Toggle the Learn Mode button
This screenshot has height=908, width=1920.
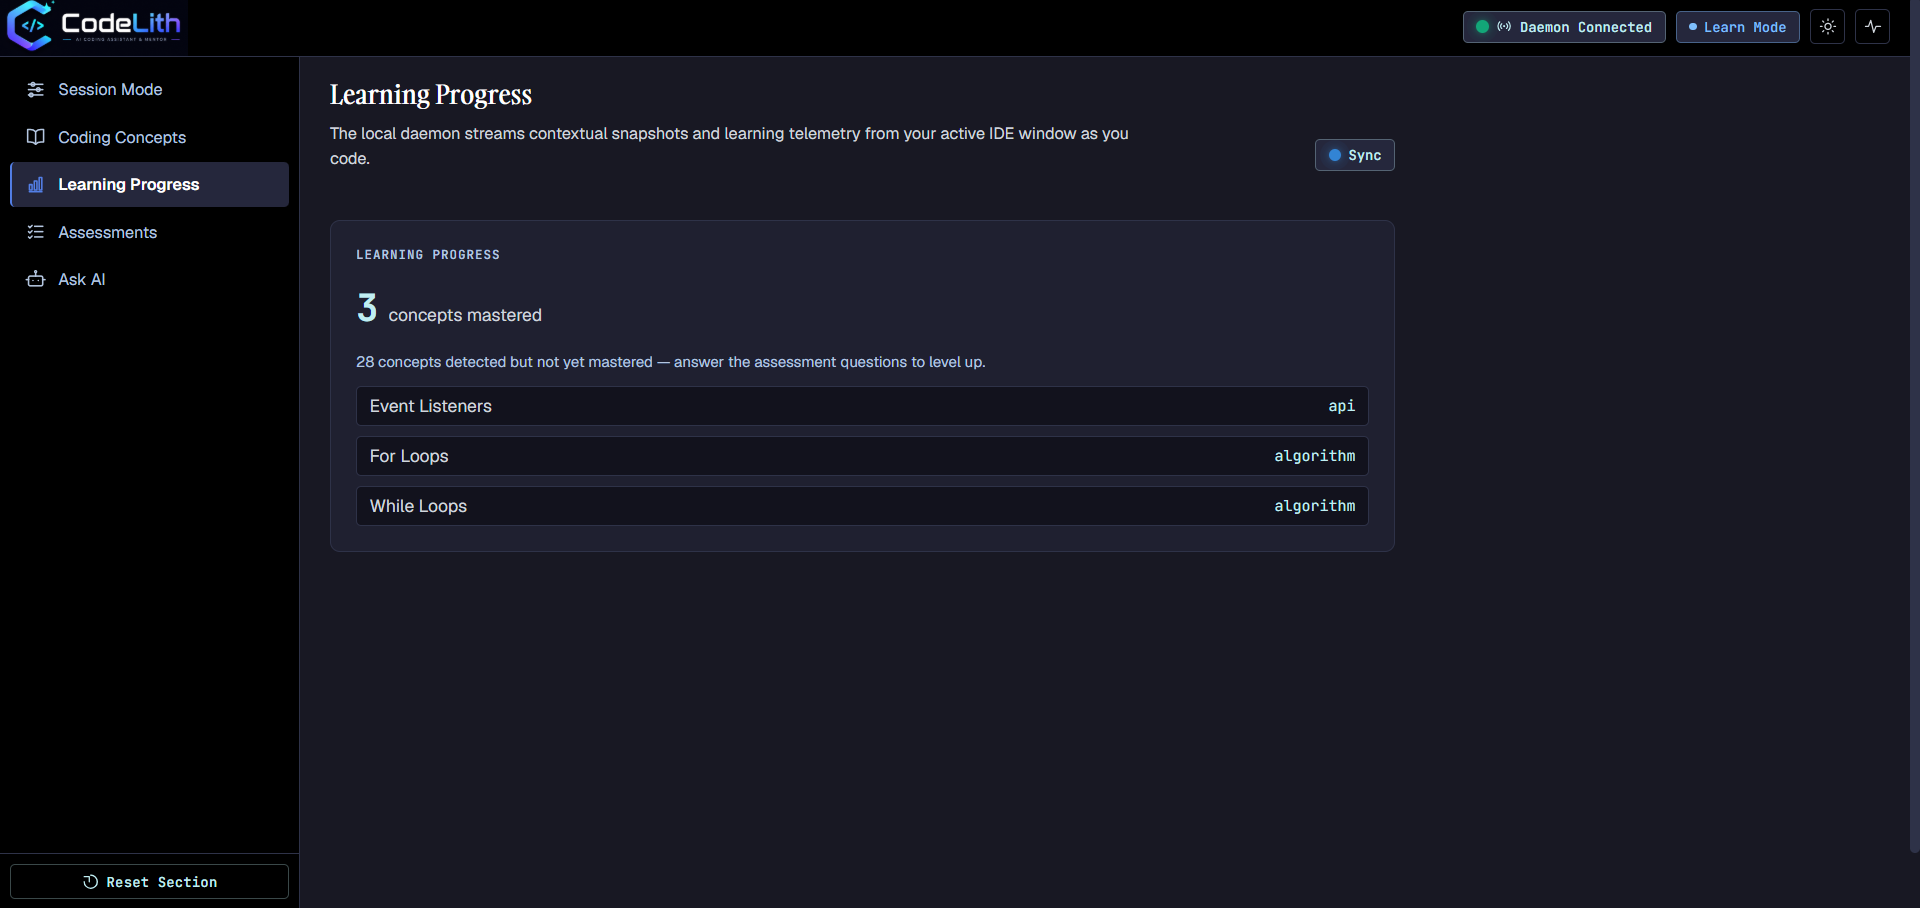coord(1738,27)
